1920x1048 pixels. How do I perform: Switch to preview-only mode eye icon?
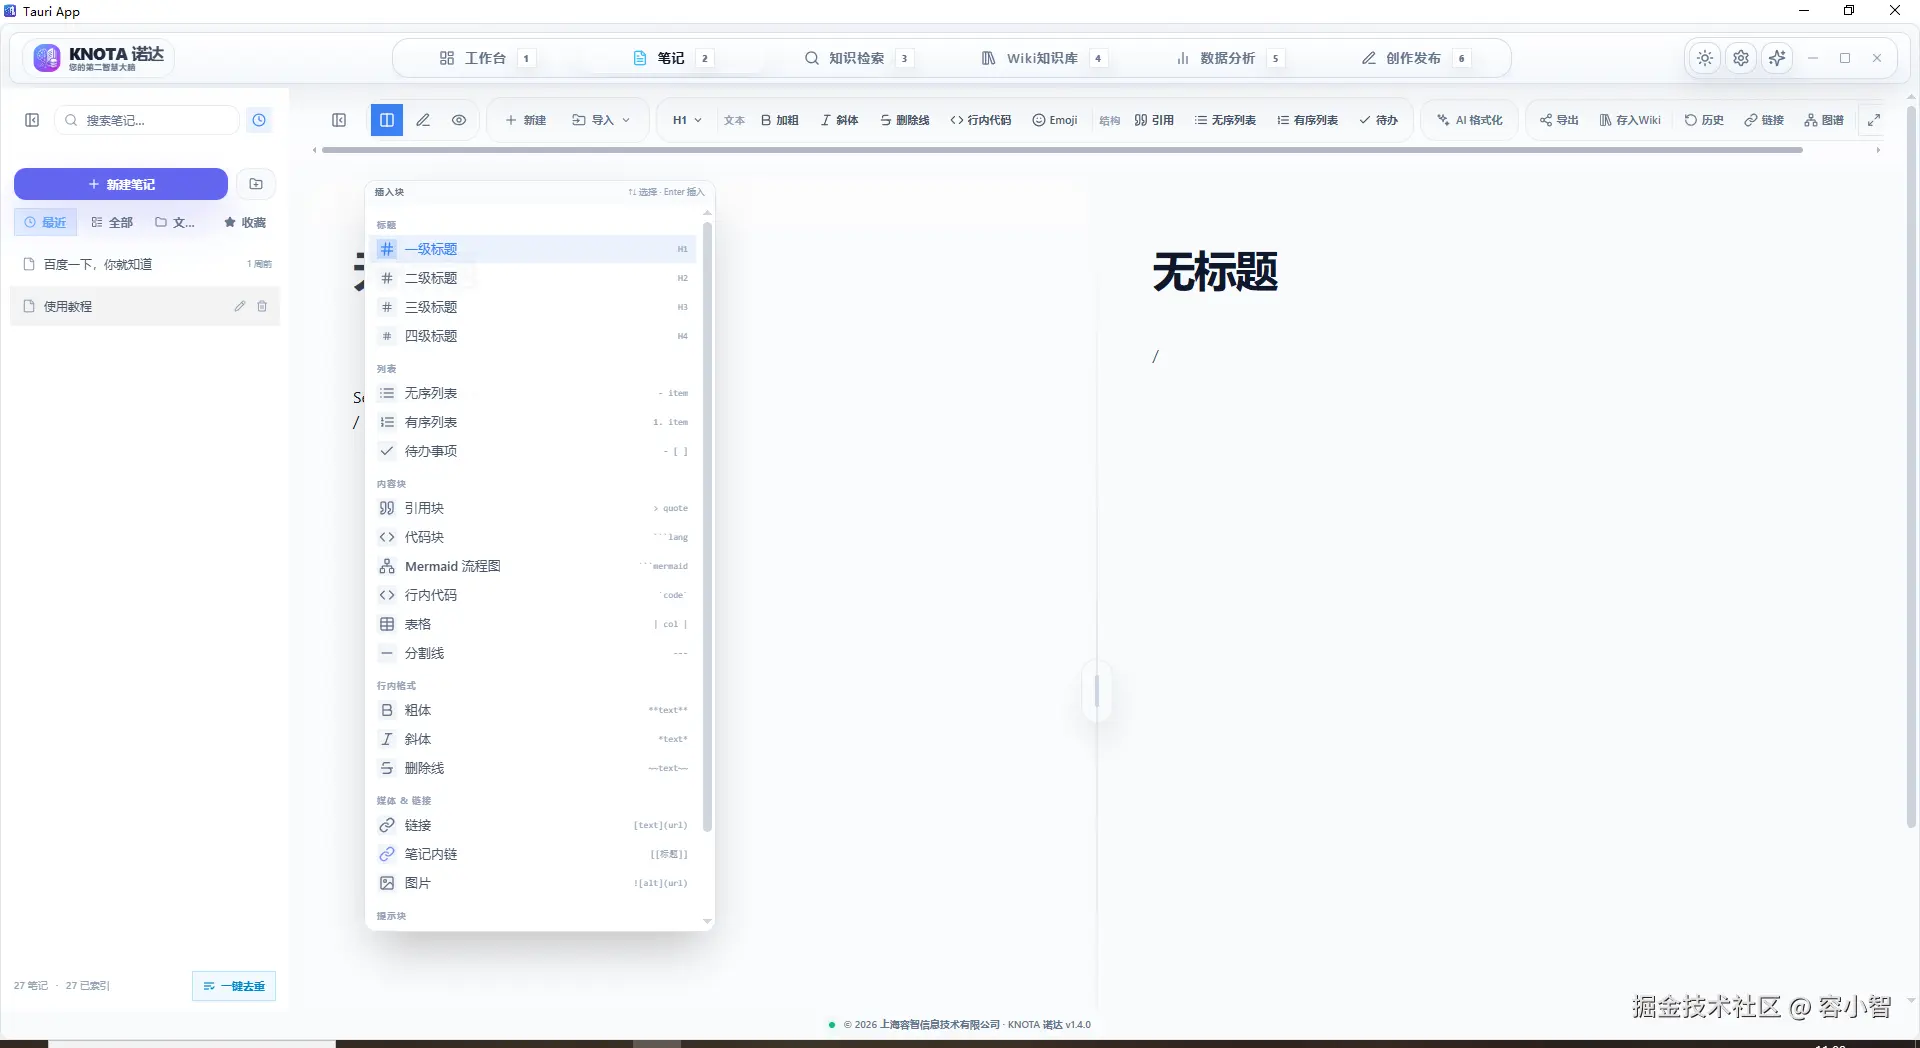(459, 120)
